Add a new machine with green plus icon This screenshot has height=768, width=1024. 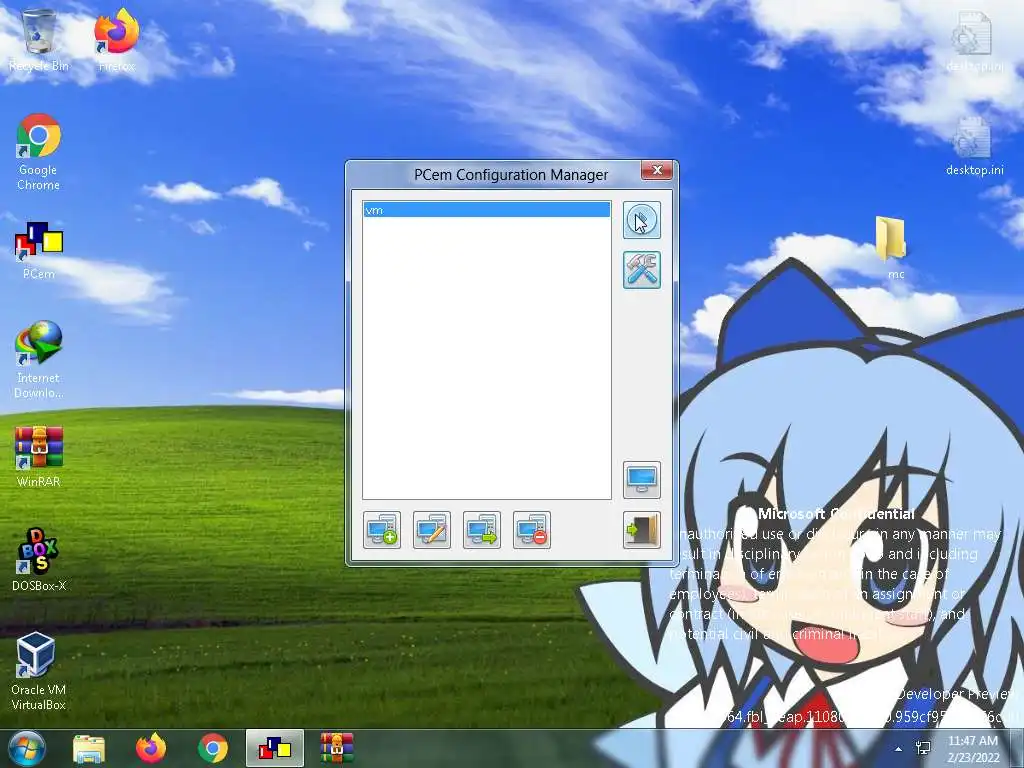382,530
